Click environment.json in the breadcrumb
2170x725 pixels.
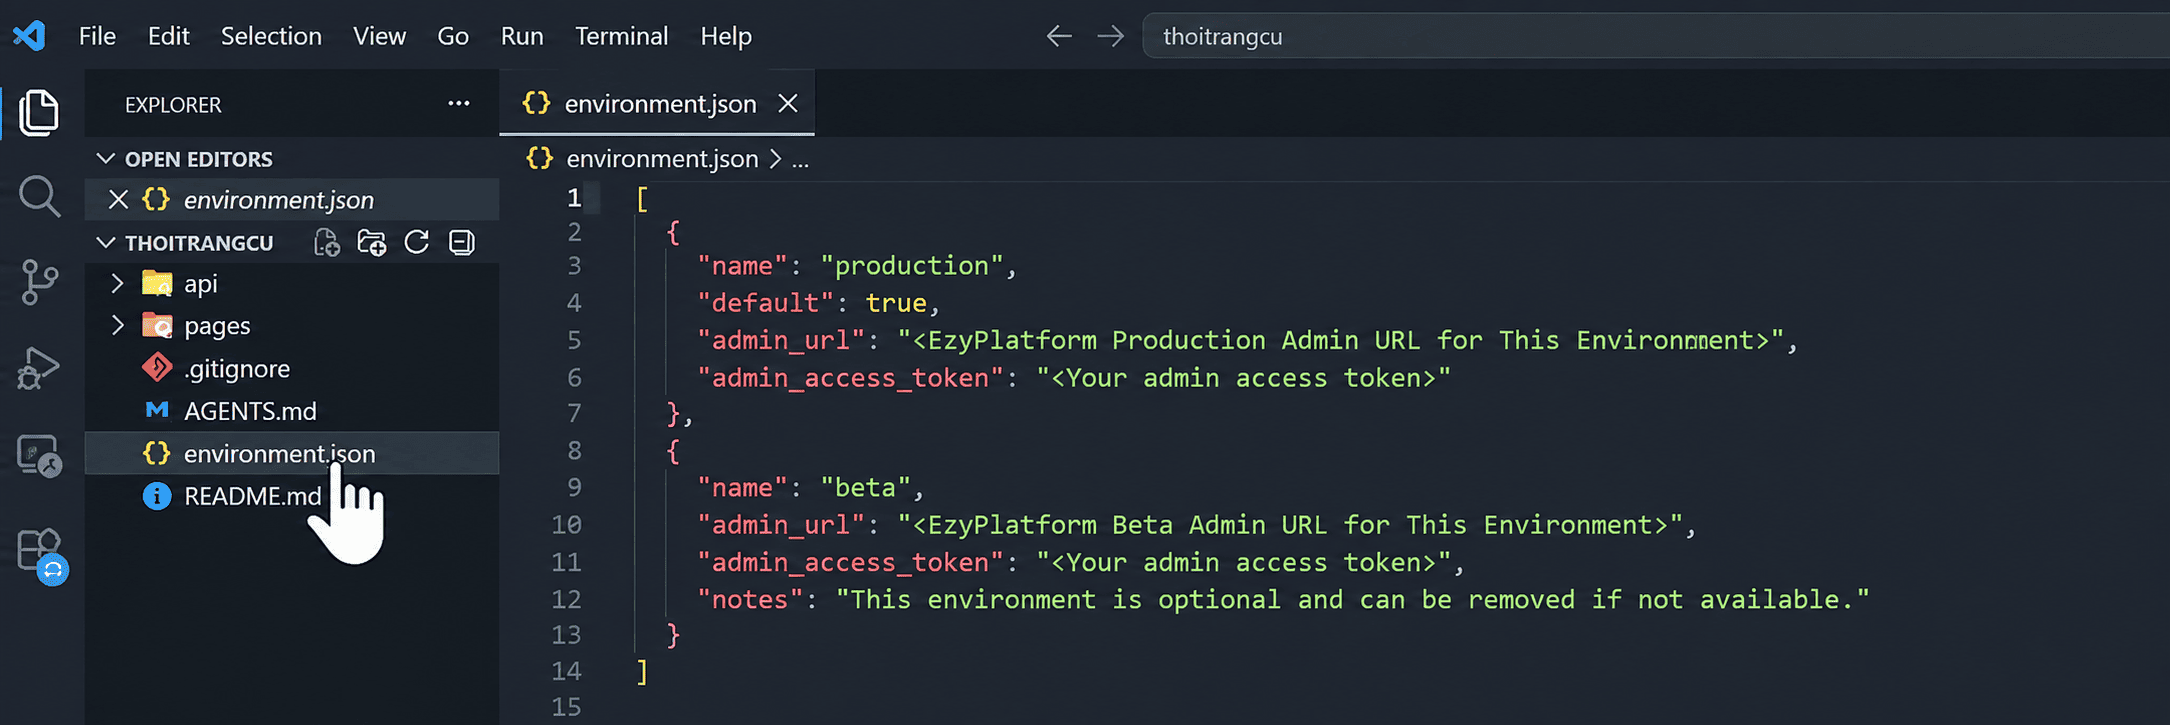(662, 159)
